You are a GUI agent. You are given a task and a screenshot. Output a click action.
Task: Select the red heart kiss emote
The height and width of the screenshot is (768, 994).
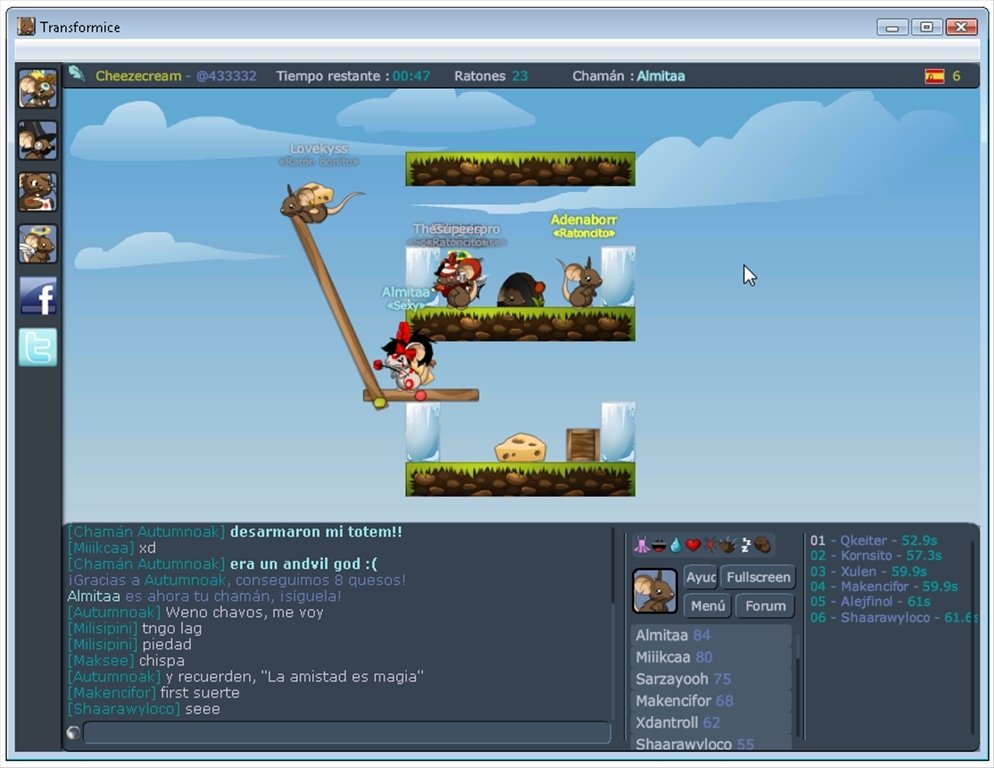[x=693, y=545]
